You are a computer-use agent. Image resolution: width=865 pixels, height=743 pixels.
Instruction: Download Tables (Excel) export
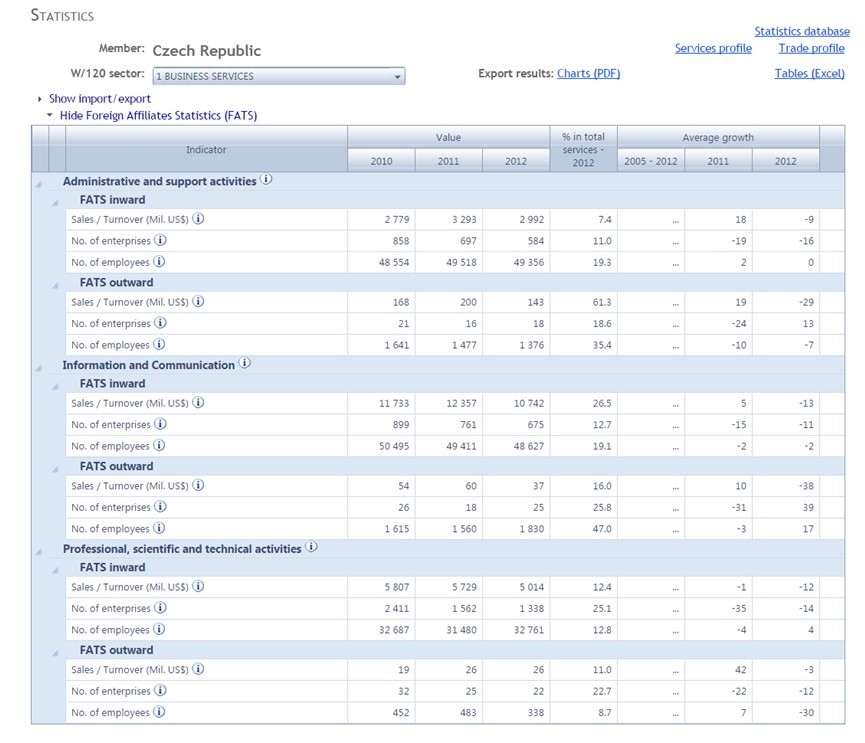[809, 73]
